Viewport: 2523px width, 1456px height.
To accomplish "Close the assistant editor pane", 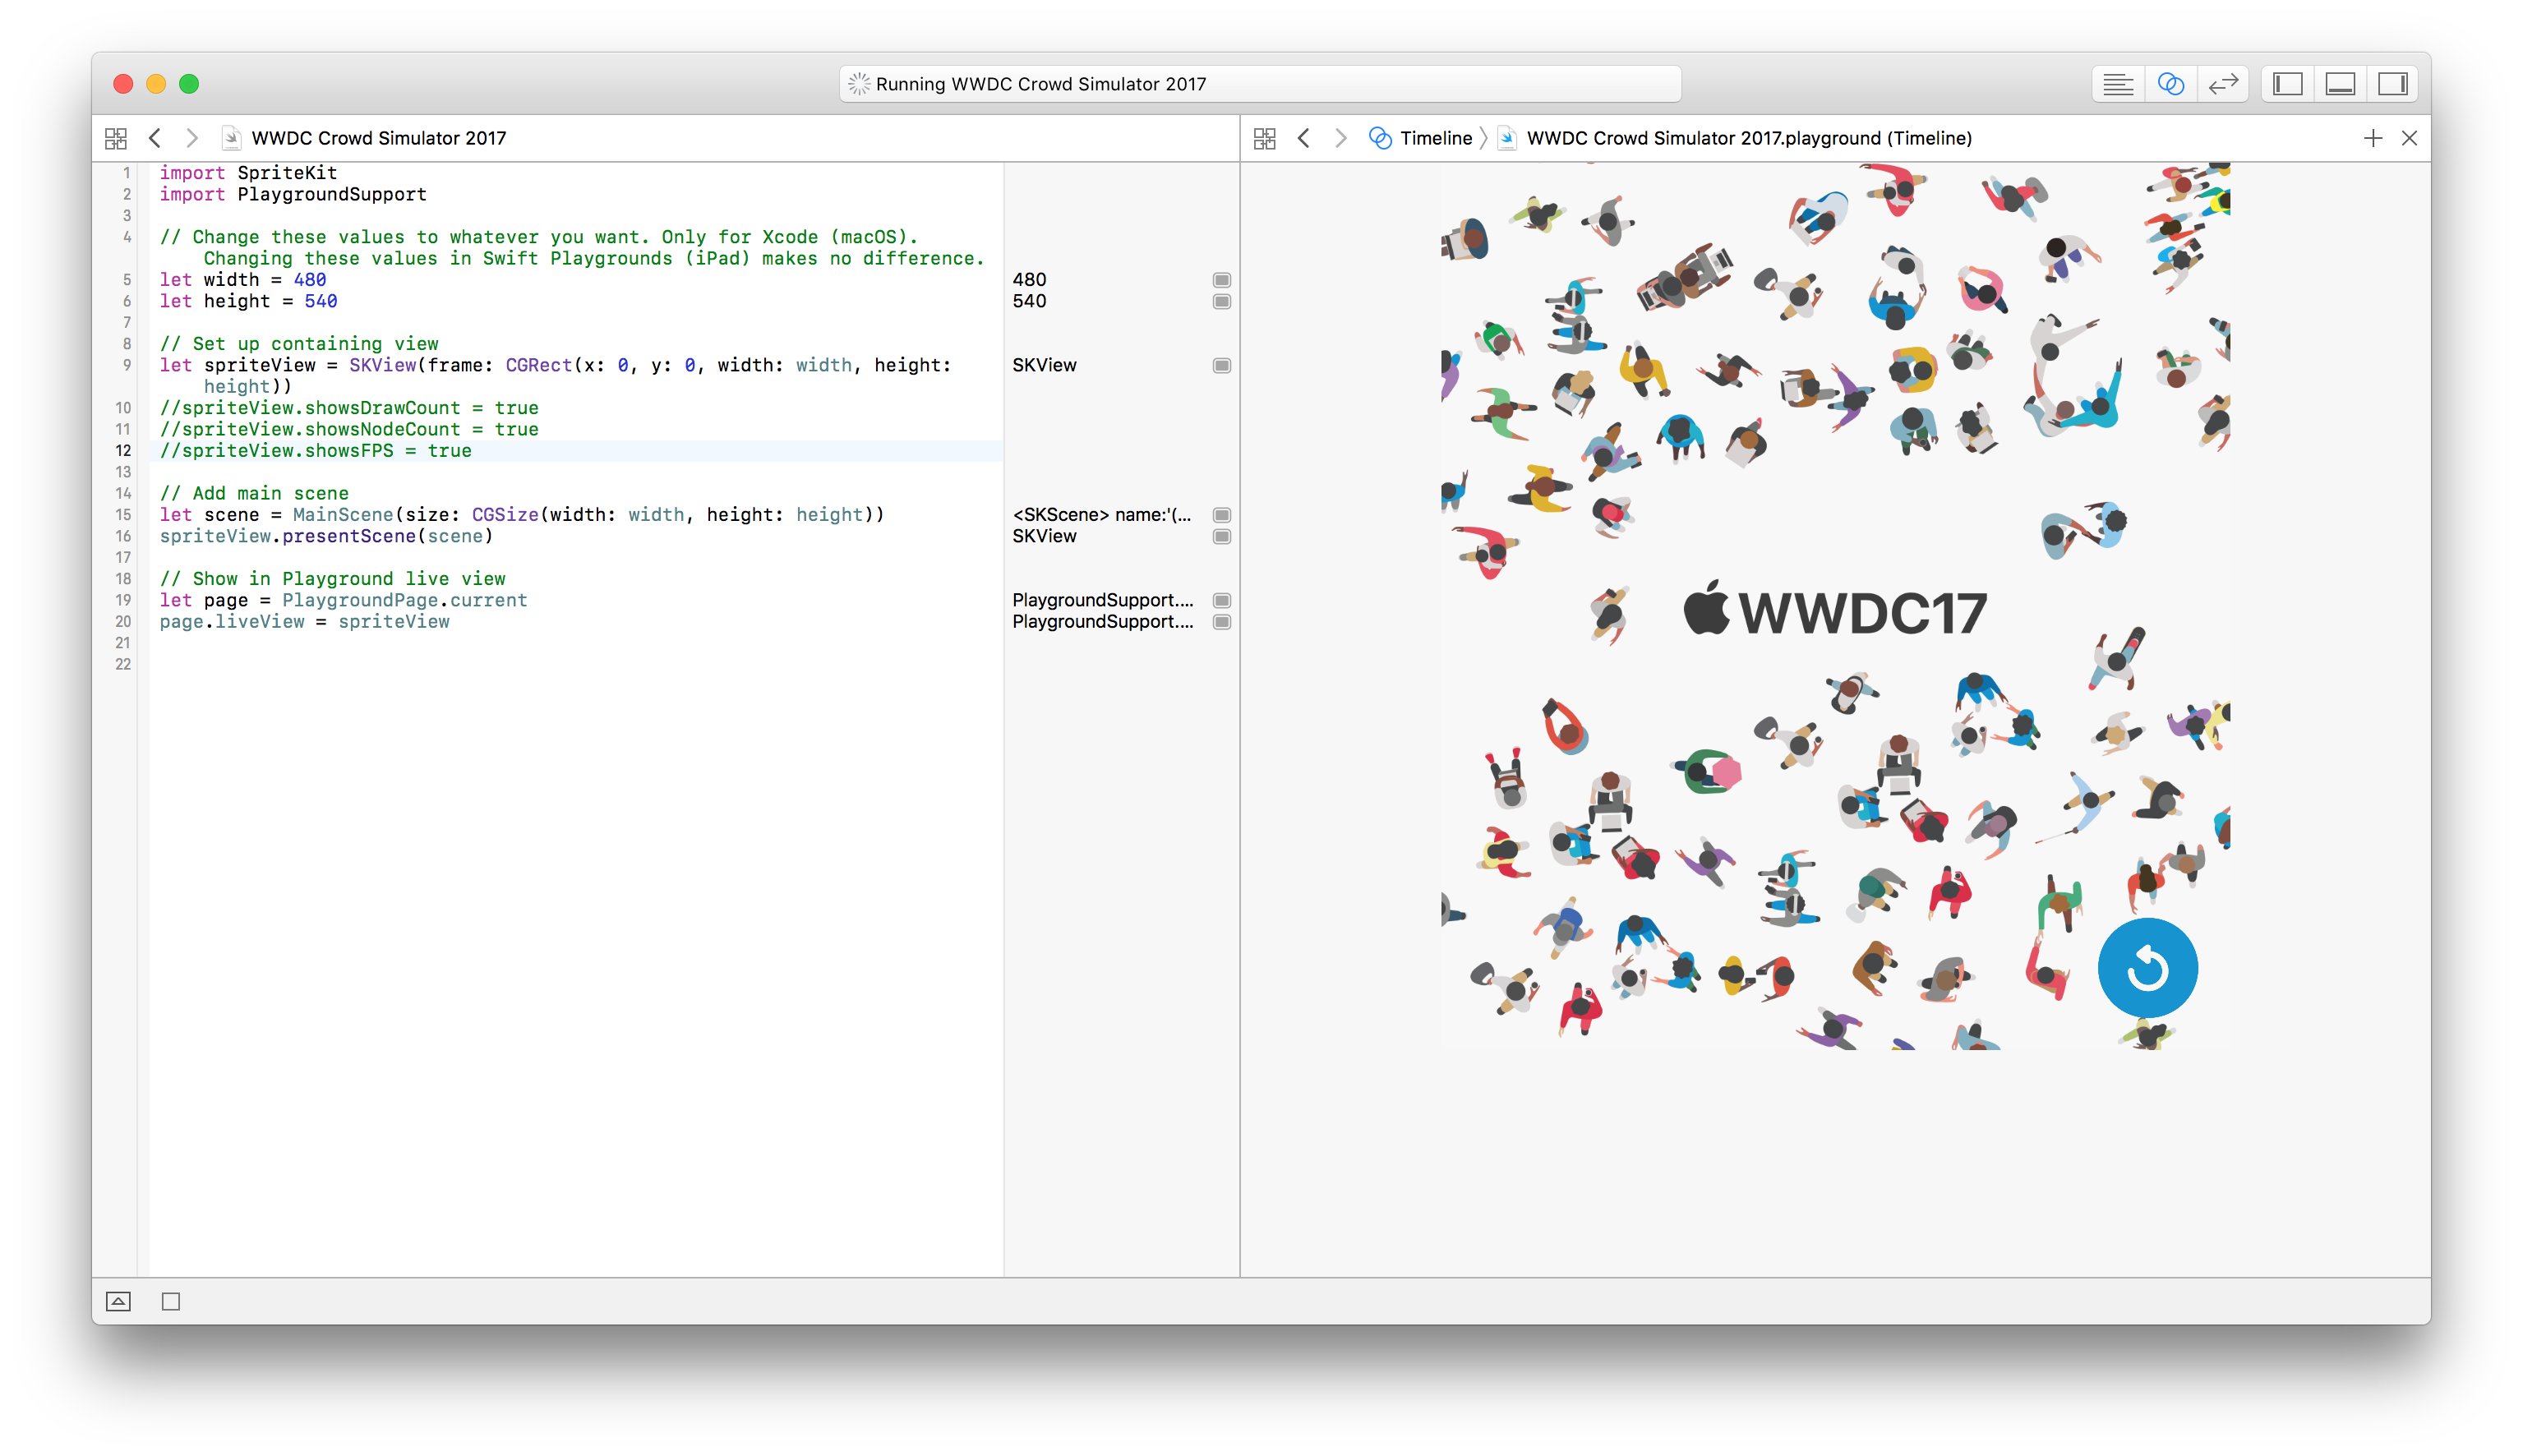I will tap(2409, 138).
